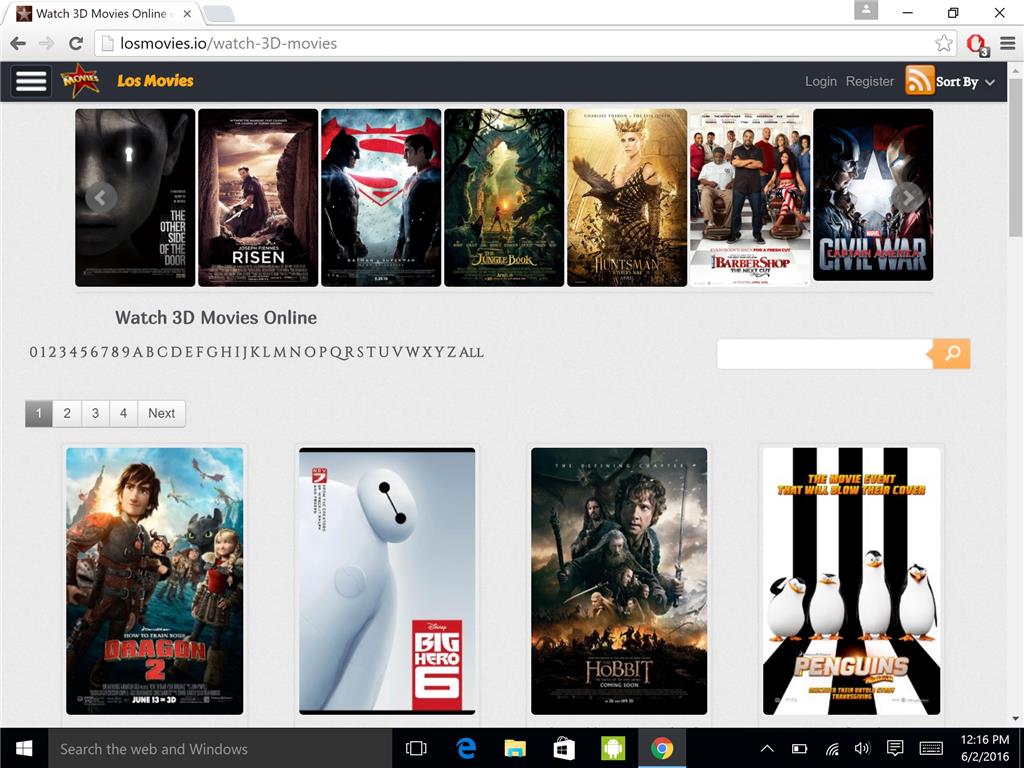Open a new browser tab
The height and width of the screenshot is (768, 1024).
coord(219,13)
